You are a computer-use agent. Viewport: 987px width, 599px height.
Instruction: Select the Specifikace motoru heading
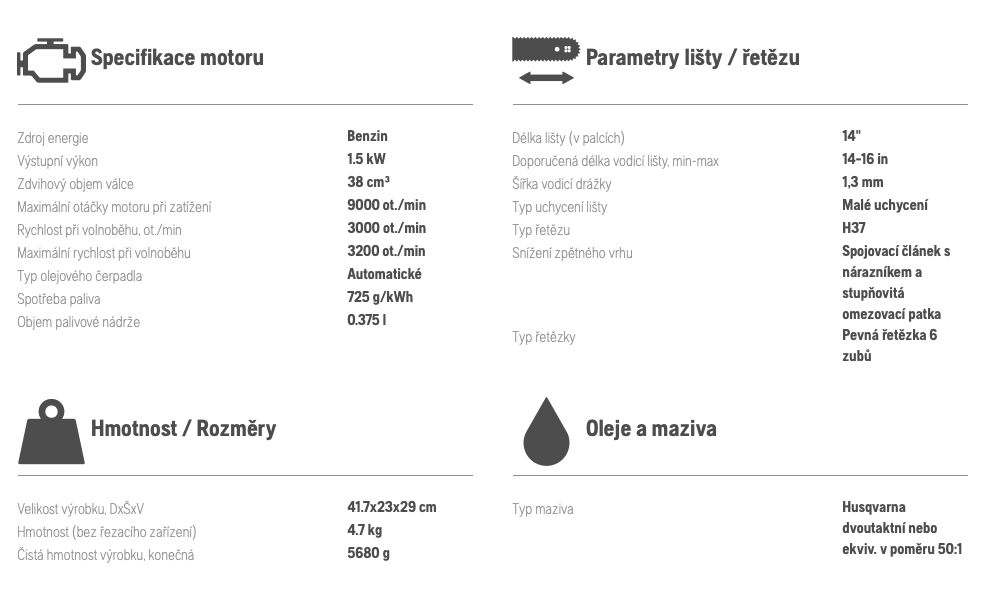[x=177, y=57]
